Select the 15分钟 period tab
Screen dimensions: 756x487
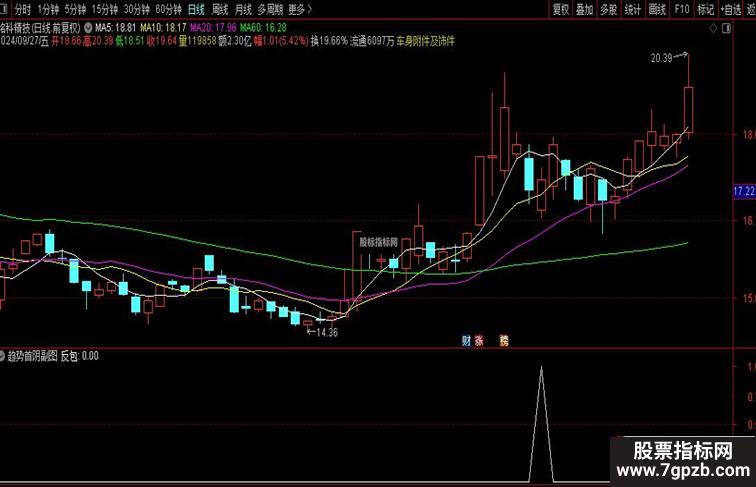(x=105, y=9)
